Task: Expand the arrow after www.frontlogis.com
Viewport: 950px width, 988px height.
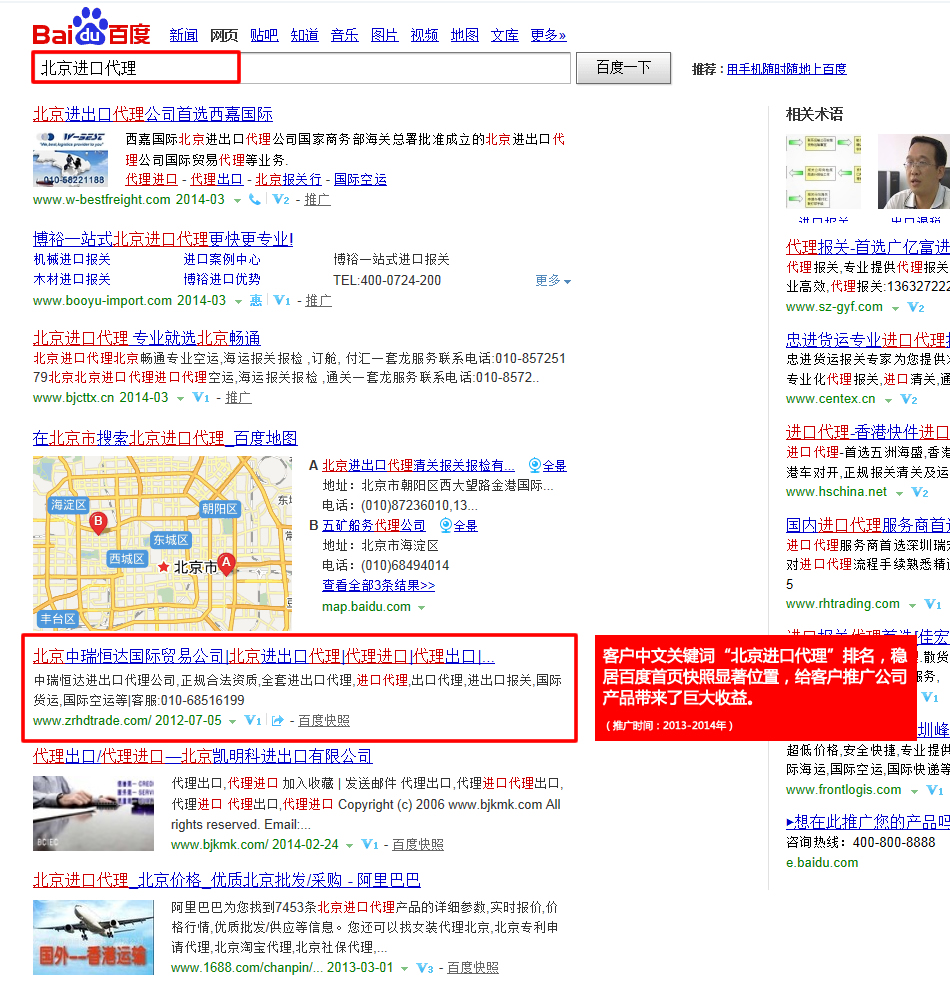Action: click(x=915, y=791)
